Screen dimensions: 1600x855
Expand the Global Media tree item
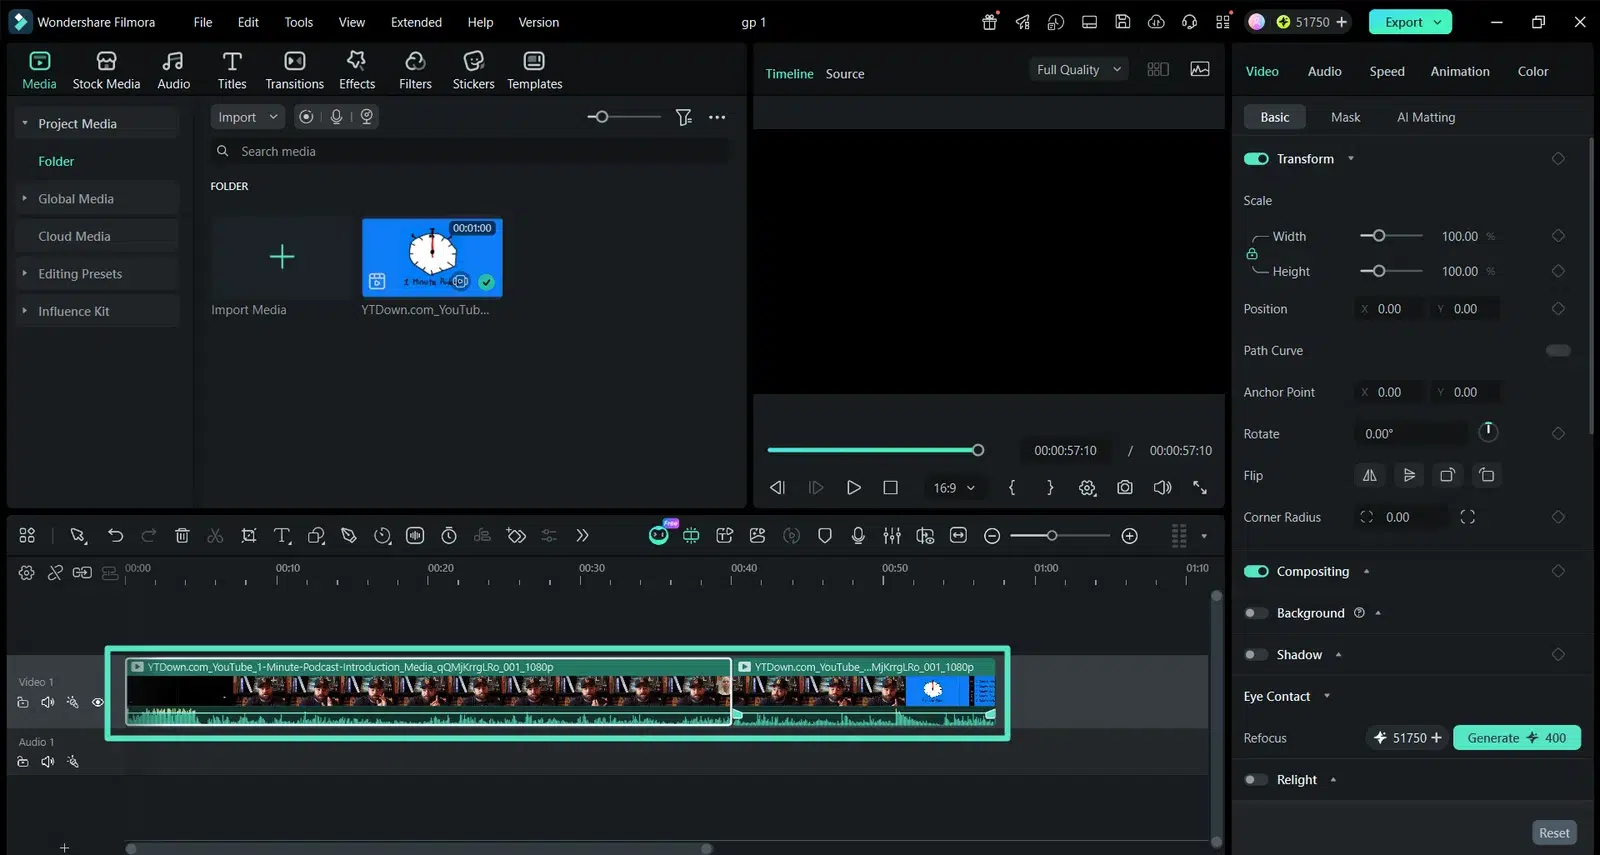[24, 198]
